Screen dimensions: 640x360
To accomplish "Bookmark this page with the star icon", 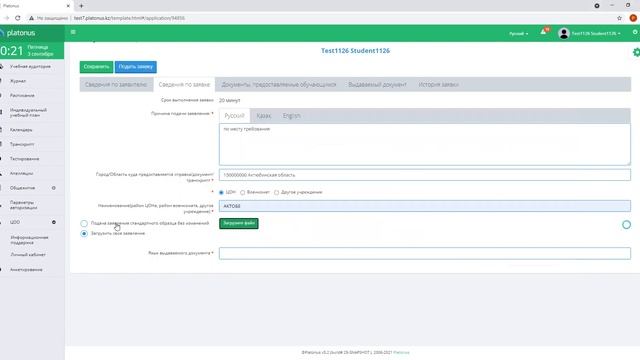I will point(619,18).
